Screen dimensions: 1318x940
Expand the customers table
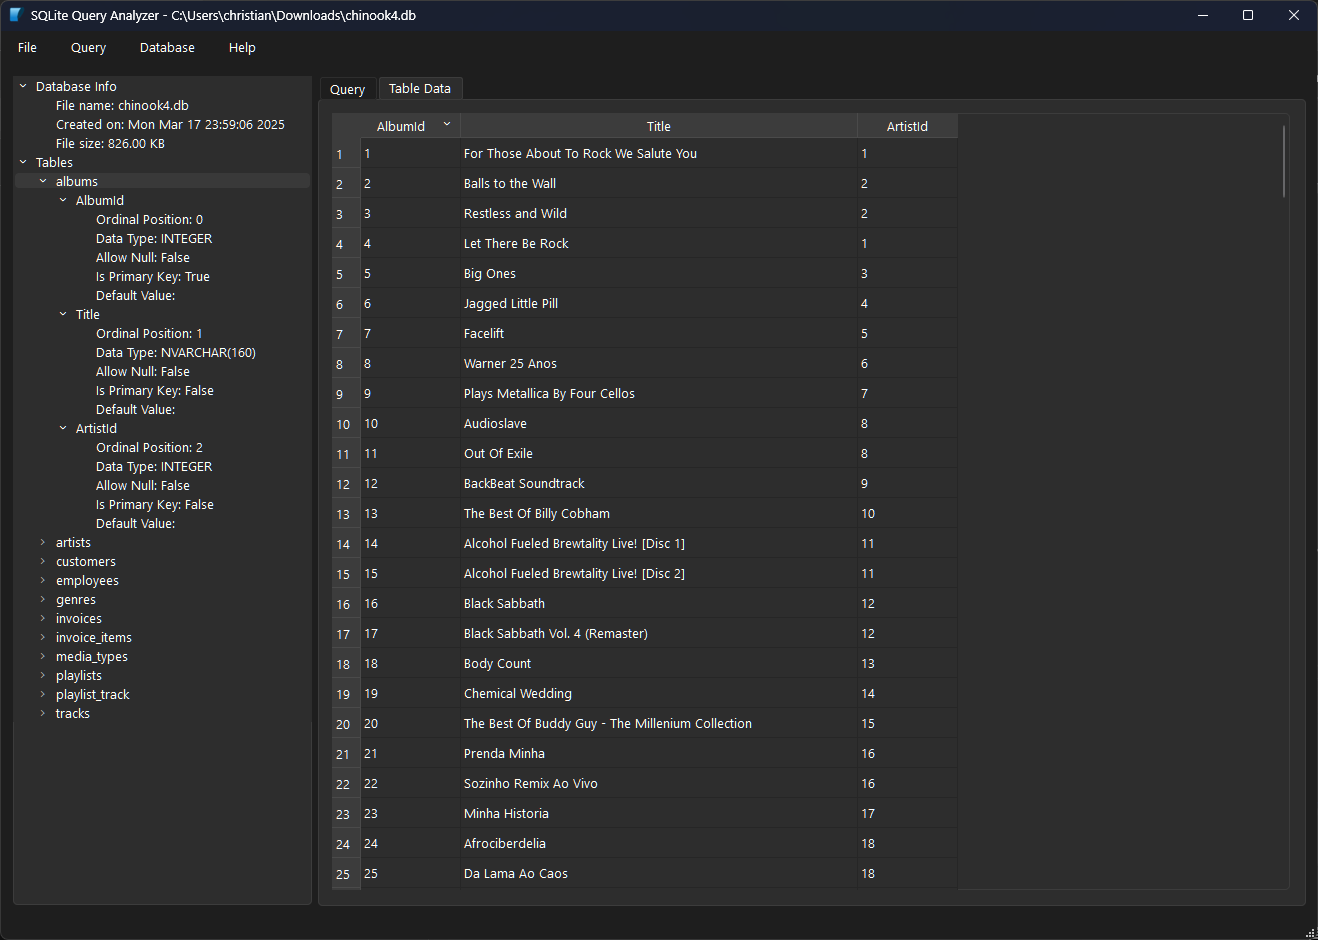[x=43, y=561]
